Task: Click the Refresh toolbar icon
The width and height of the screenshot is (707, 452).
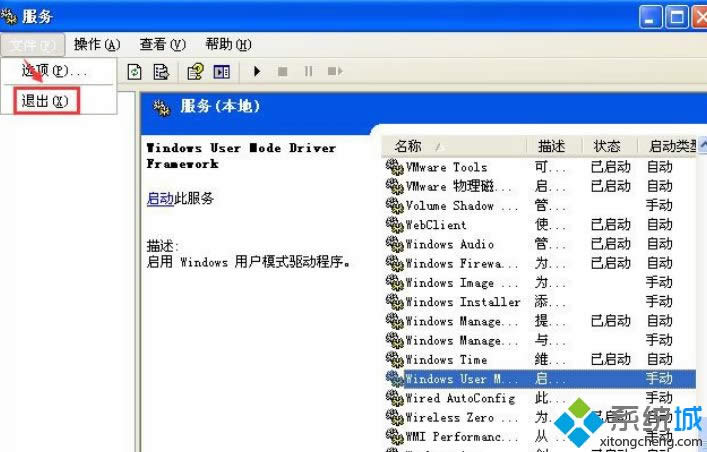Action: [134, 71]
